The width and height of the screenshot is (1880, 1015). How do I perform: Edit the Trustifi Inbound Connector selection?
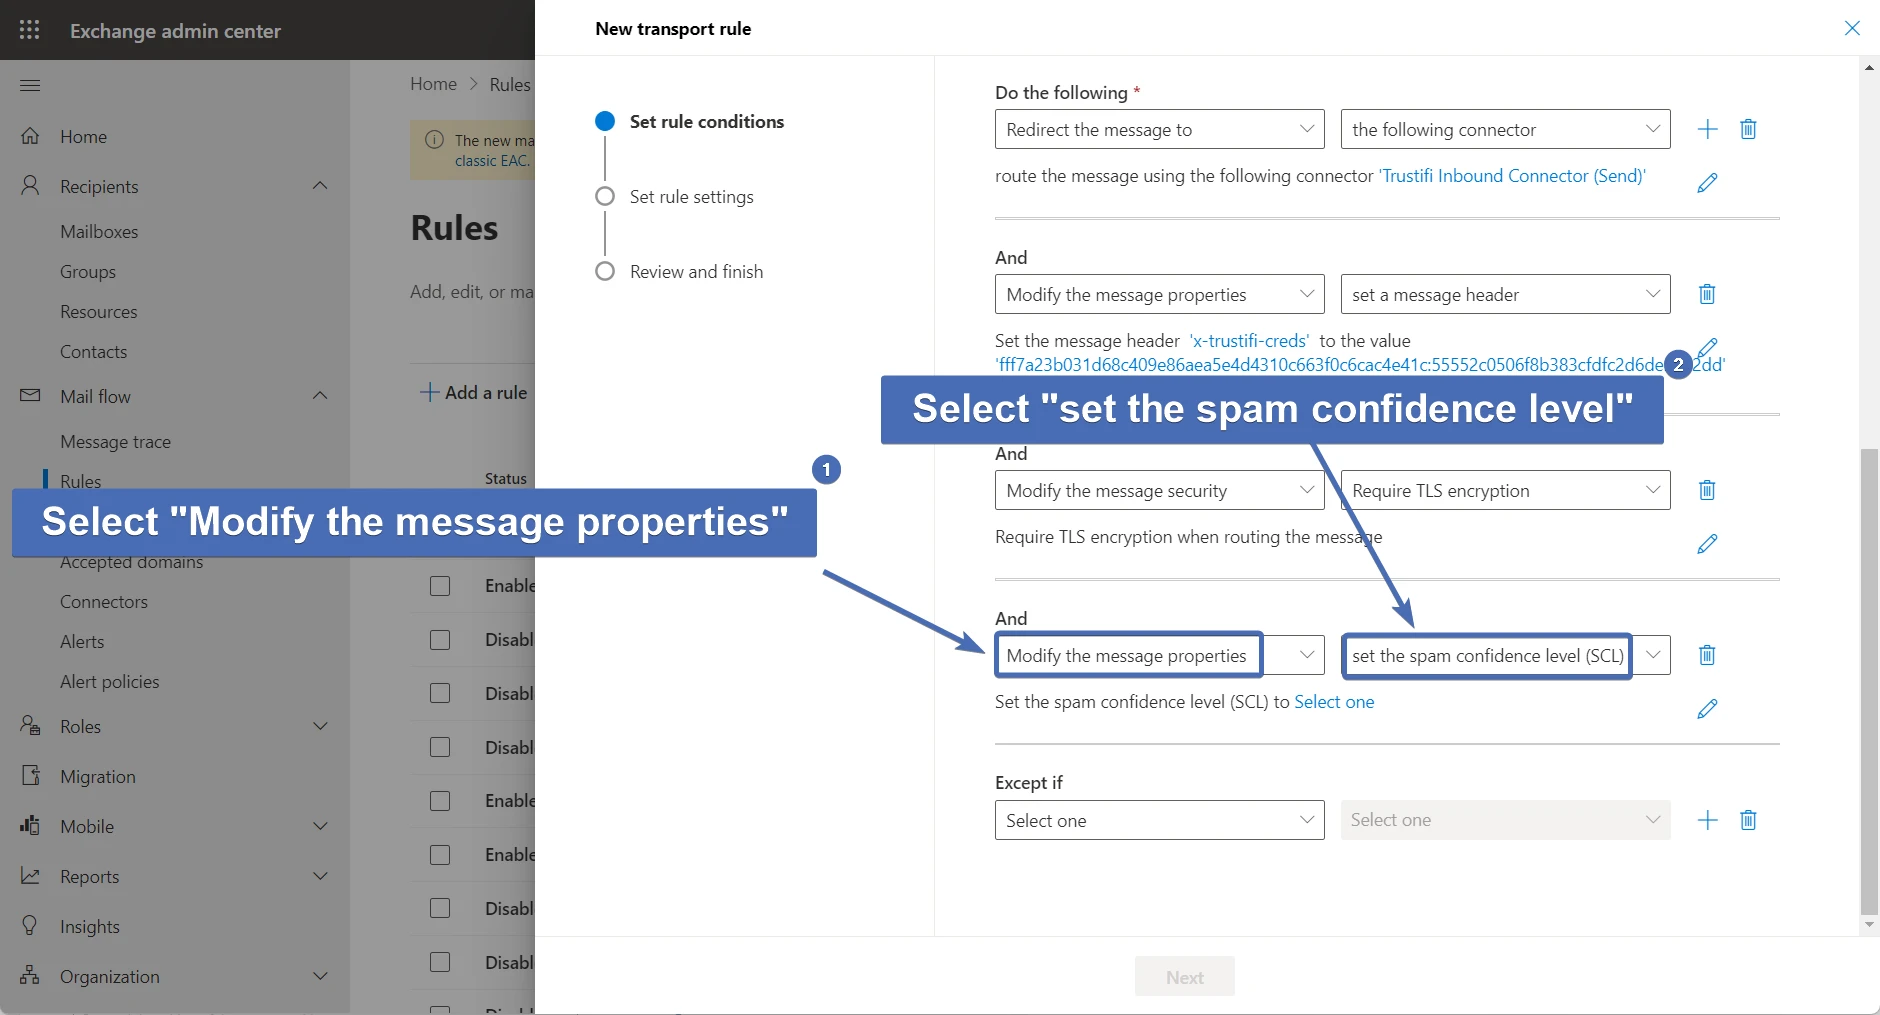click(1707, 182)
